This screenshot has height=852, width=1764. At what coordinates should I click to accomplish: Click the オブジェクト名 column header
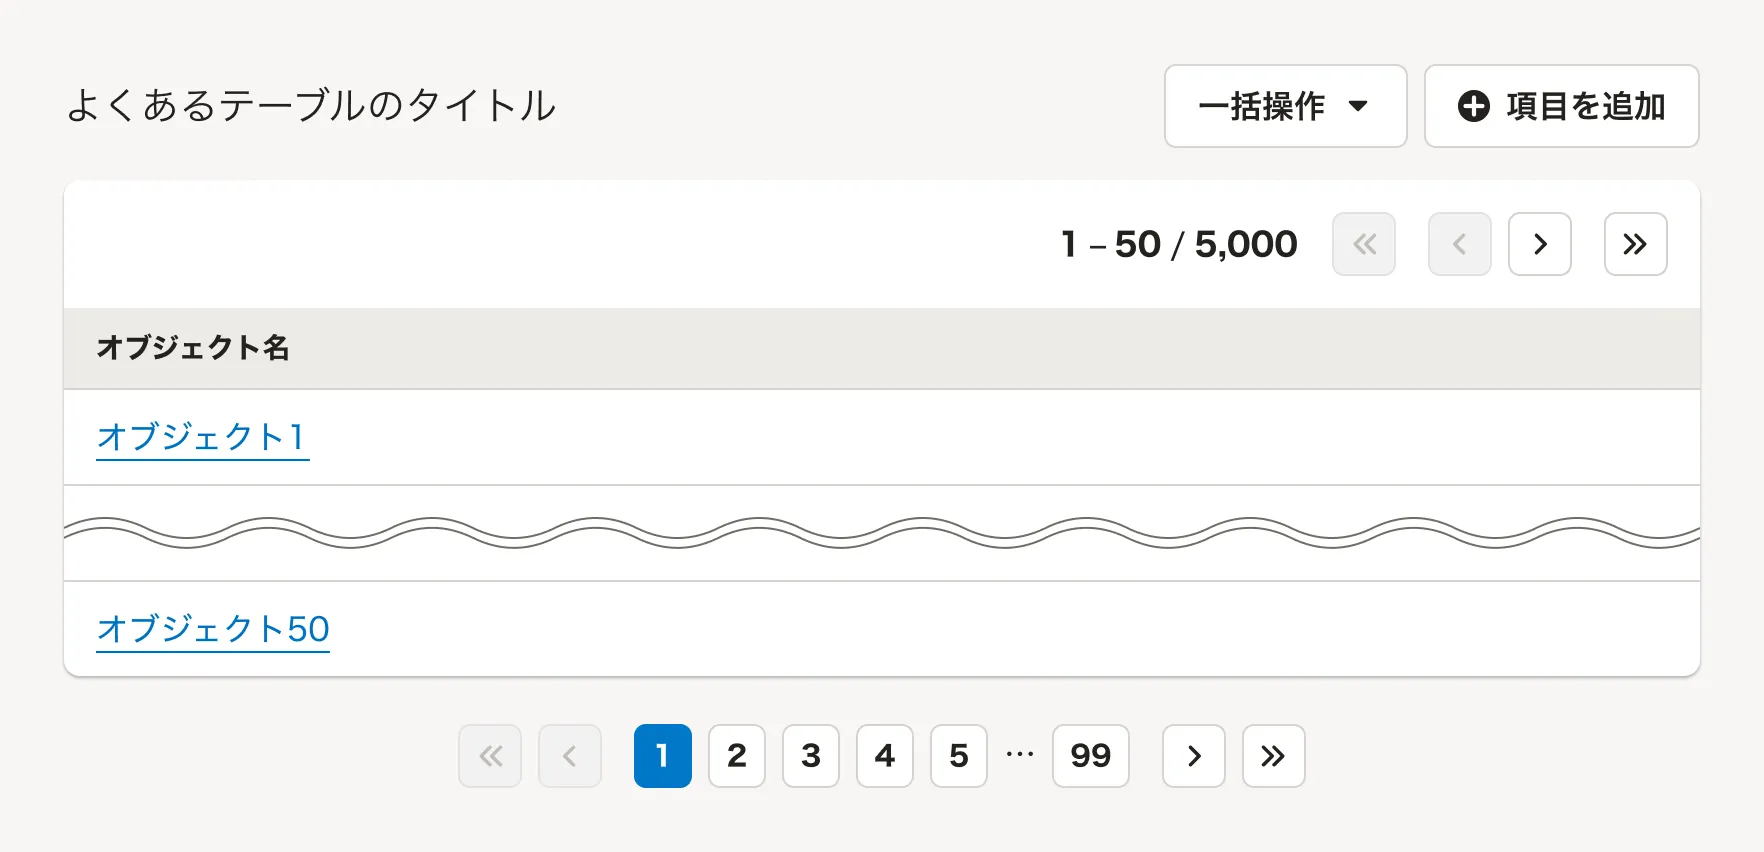tap(193, 348)
